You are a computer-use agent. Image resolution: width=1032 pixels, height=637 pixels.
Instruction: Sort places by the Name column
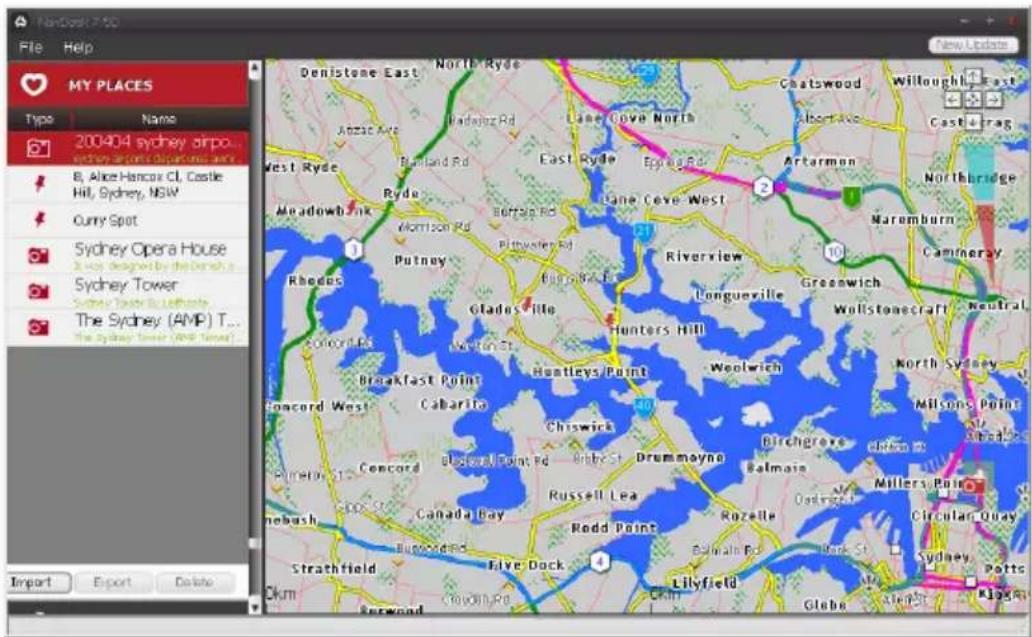pos(159,119)
